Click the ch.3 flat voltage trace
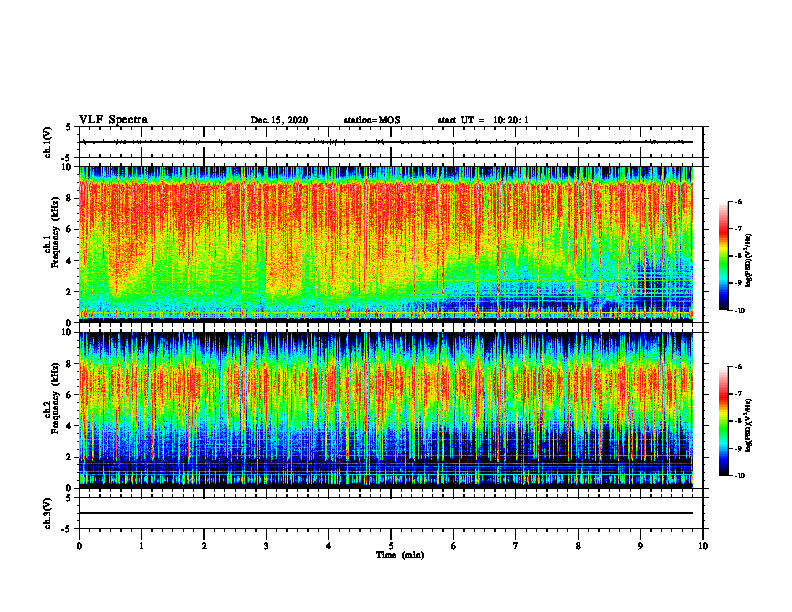Viewport: 792px width, 612px height. [x=386, y=513]
